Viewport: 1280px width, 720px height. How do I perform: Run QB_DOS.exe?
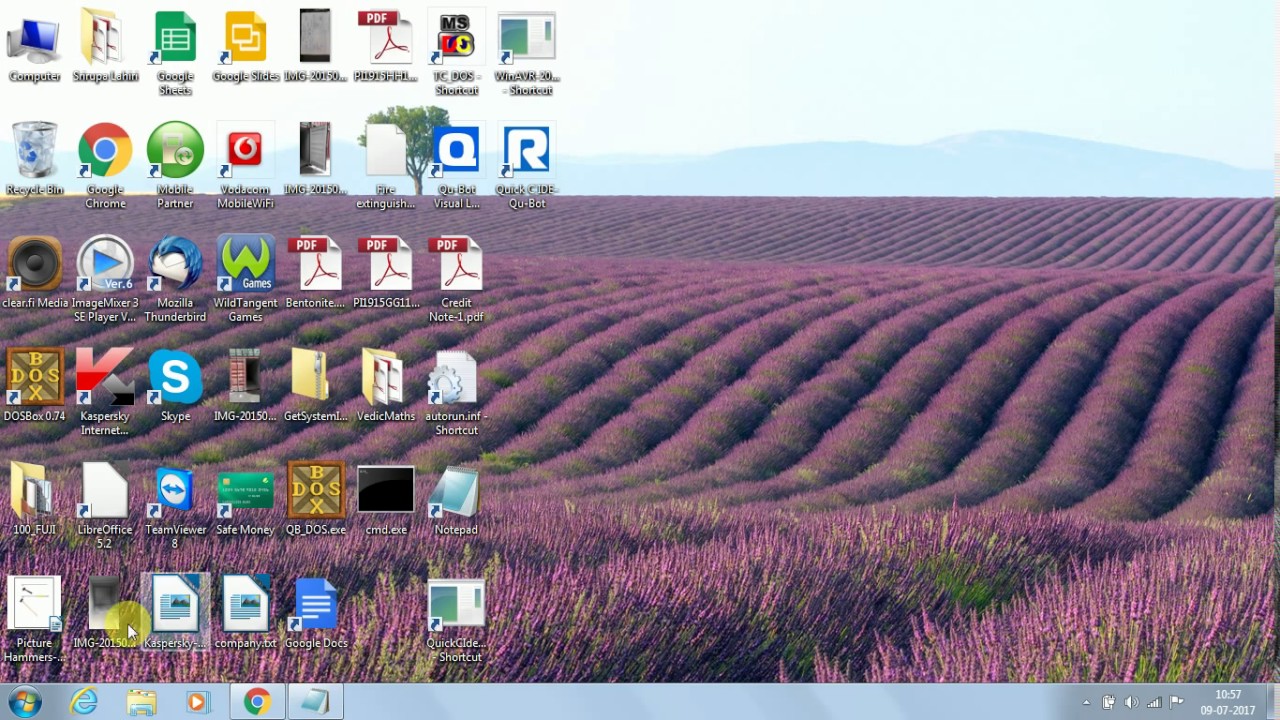tap(316, 499)
